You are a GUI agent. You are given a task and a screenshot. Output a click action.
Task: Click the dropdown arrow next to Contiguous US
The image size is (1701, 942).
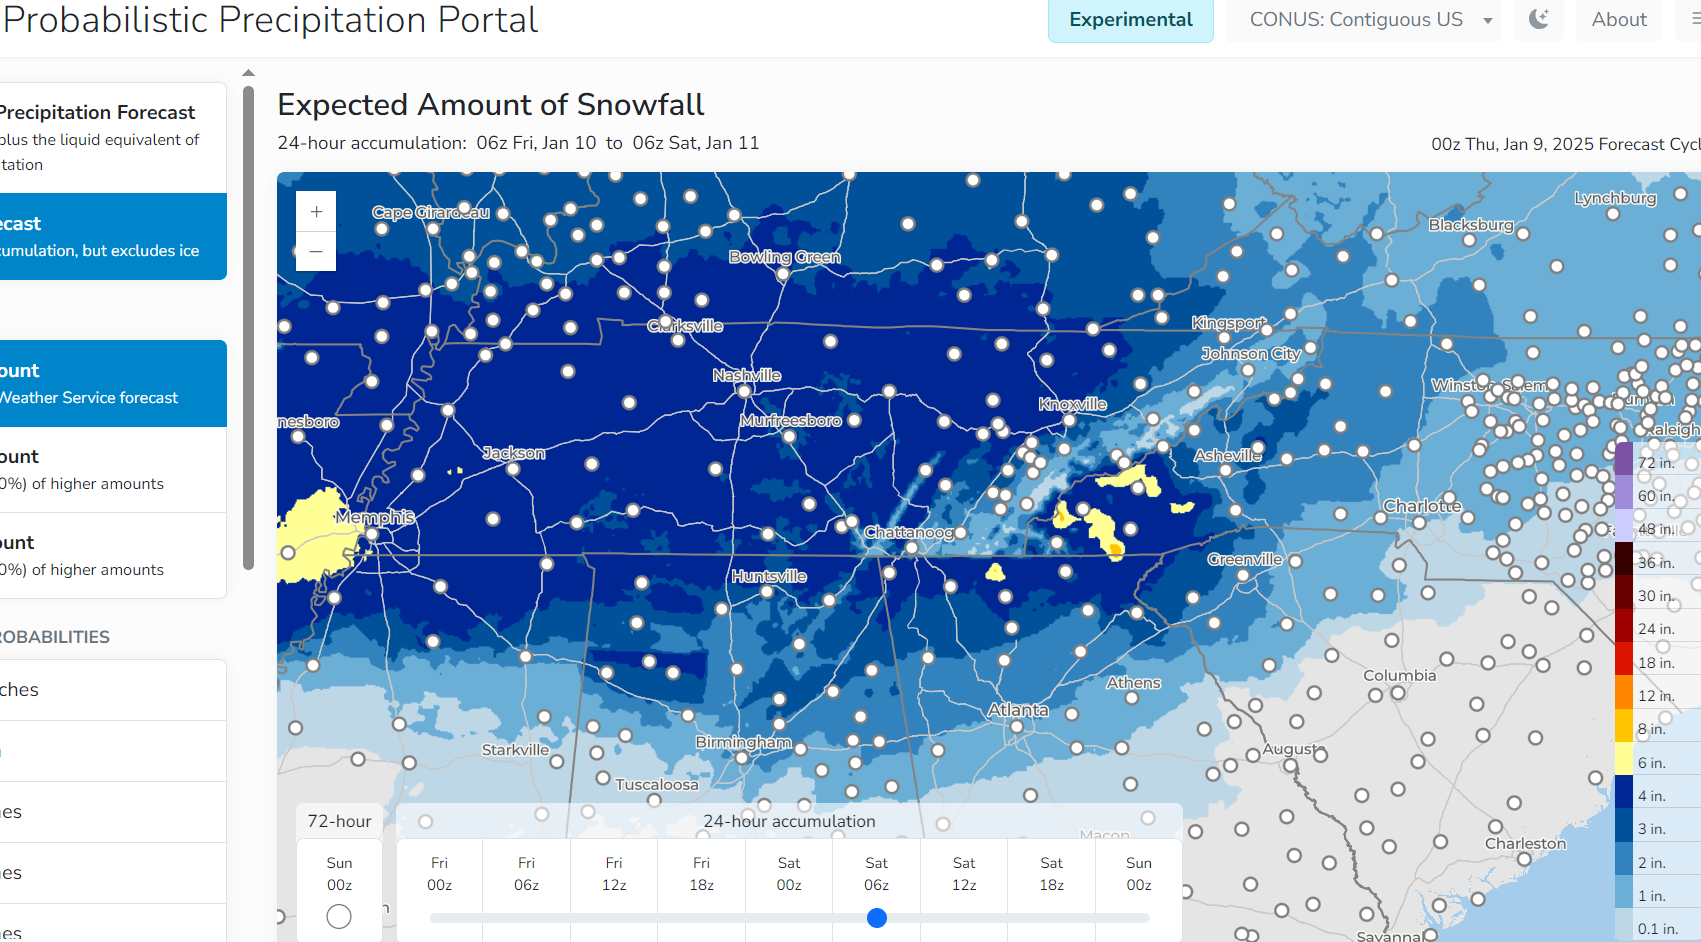click(x=1488, y=21)
